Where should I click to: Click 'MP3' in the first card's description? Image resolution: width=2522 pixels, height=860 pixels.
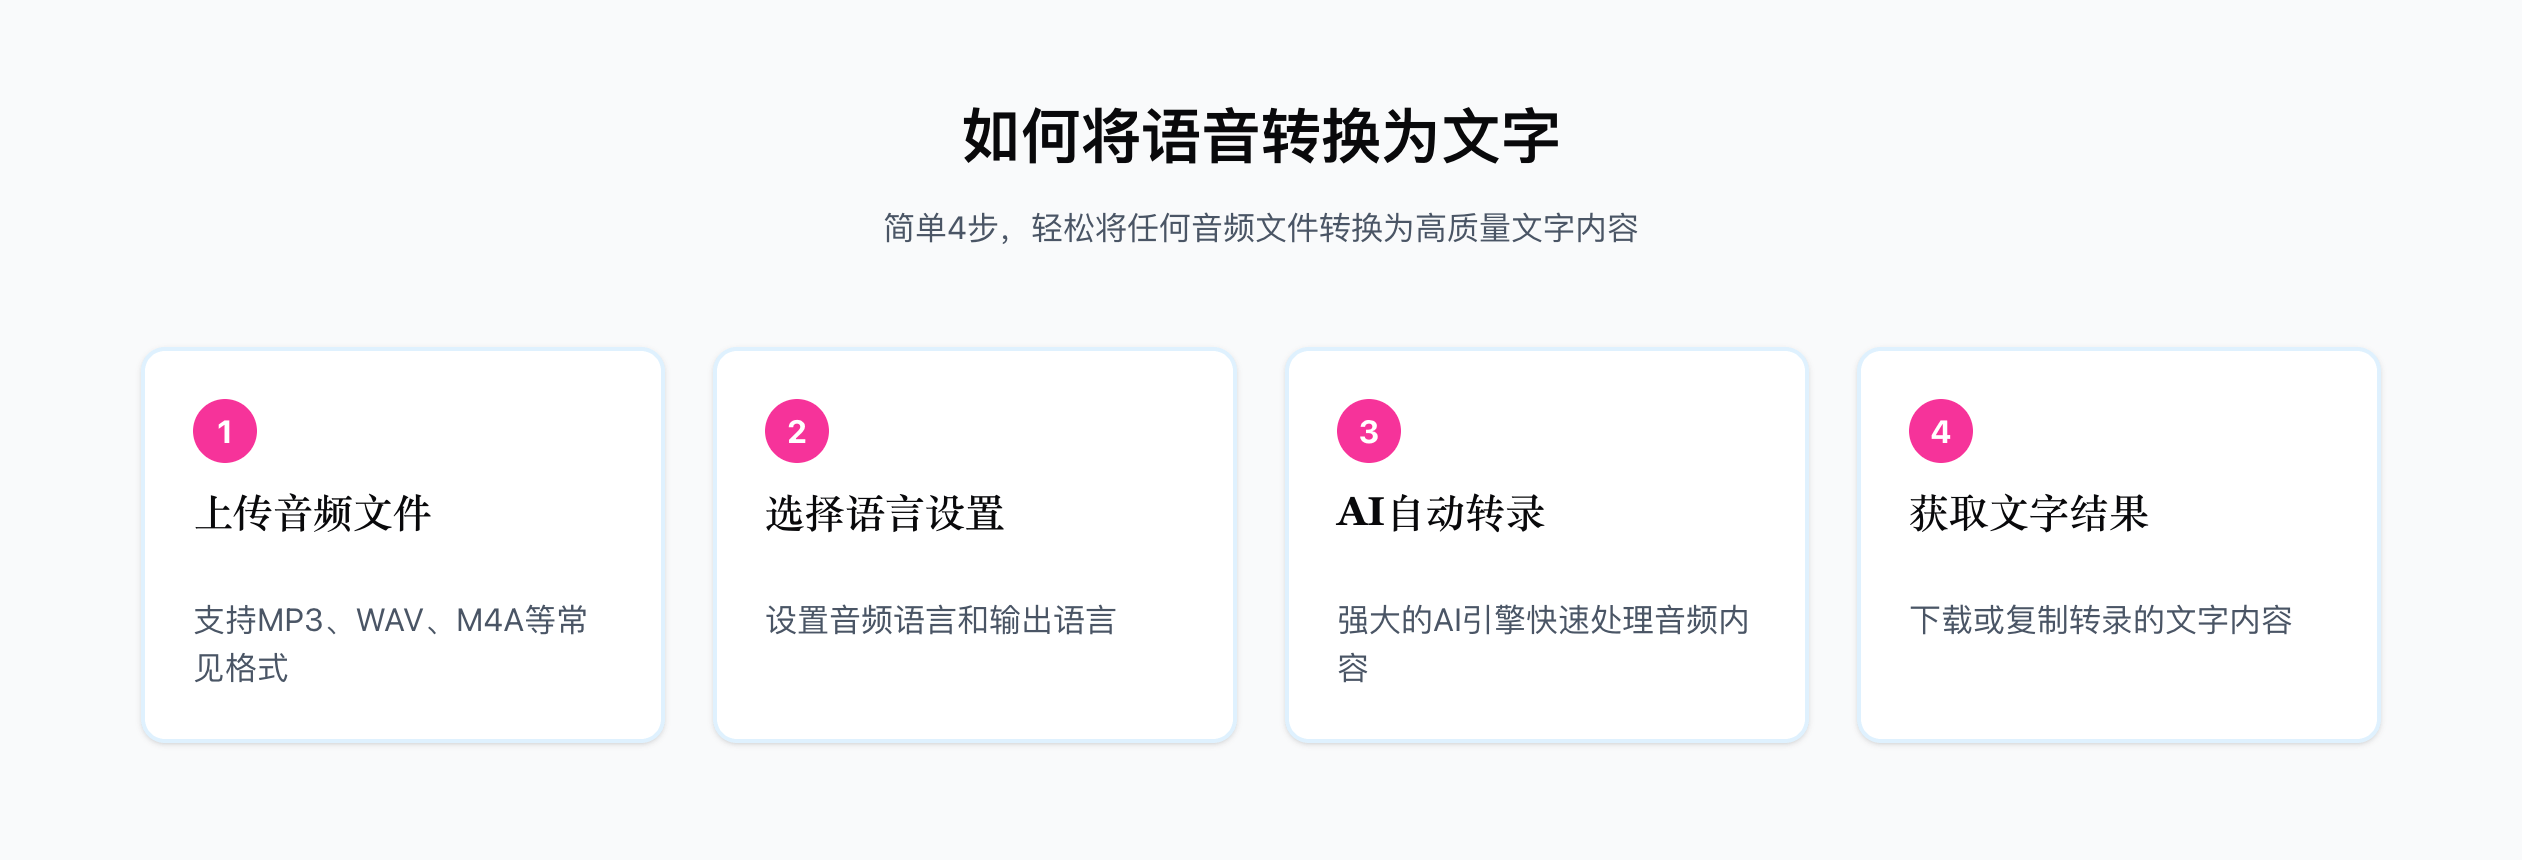click(x=290, y=620)
